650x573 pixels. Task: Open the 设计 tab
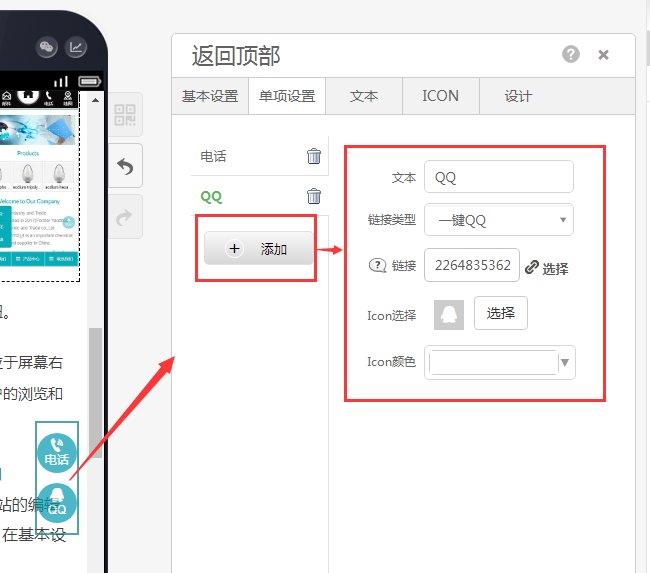(x=518, y=96)
